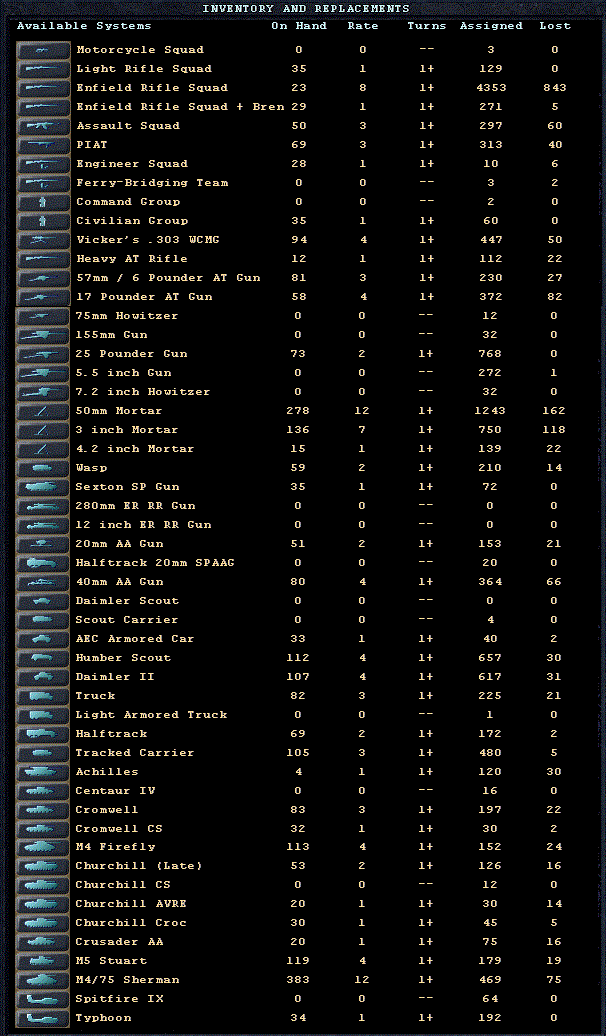Open the Humber Scout icon
Screen dimensions: 606x1036
pyautogui.click(x=43, y=659)
